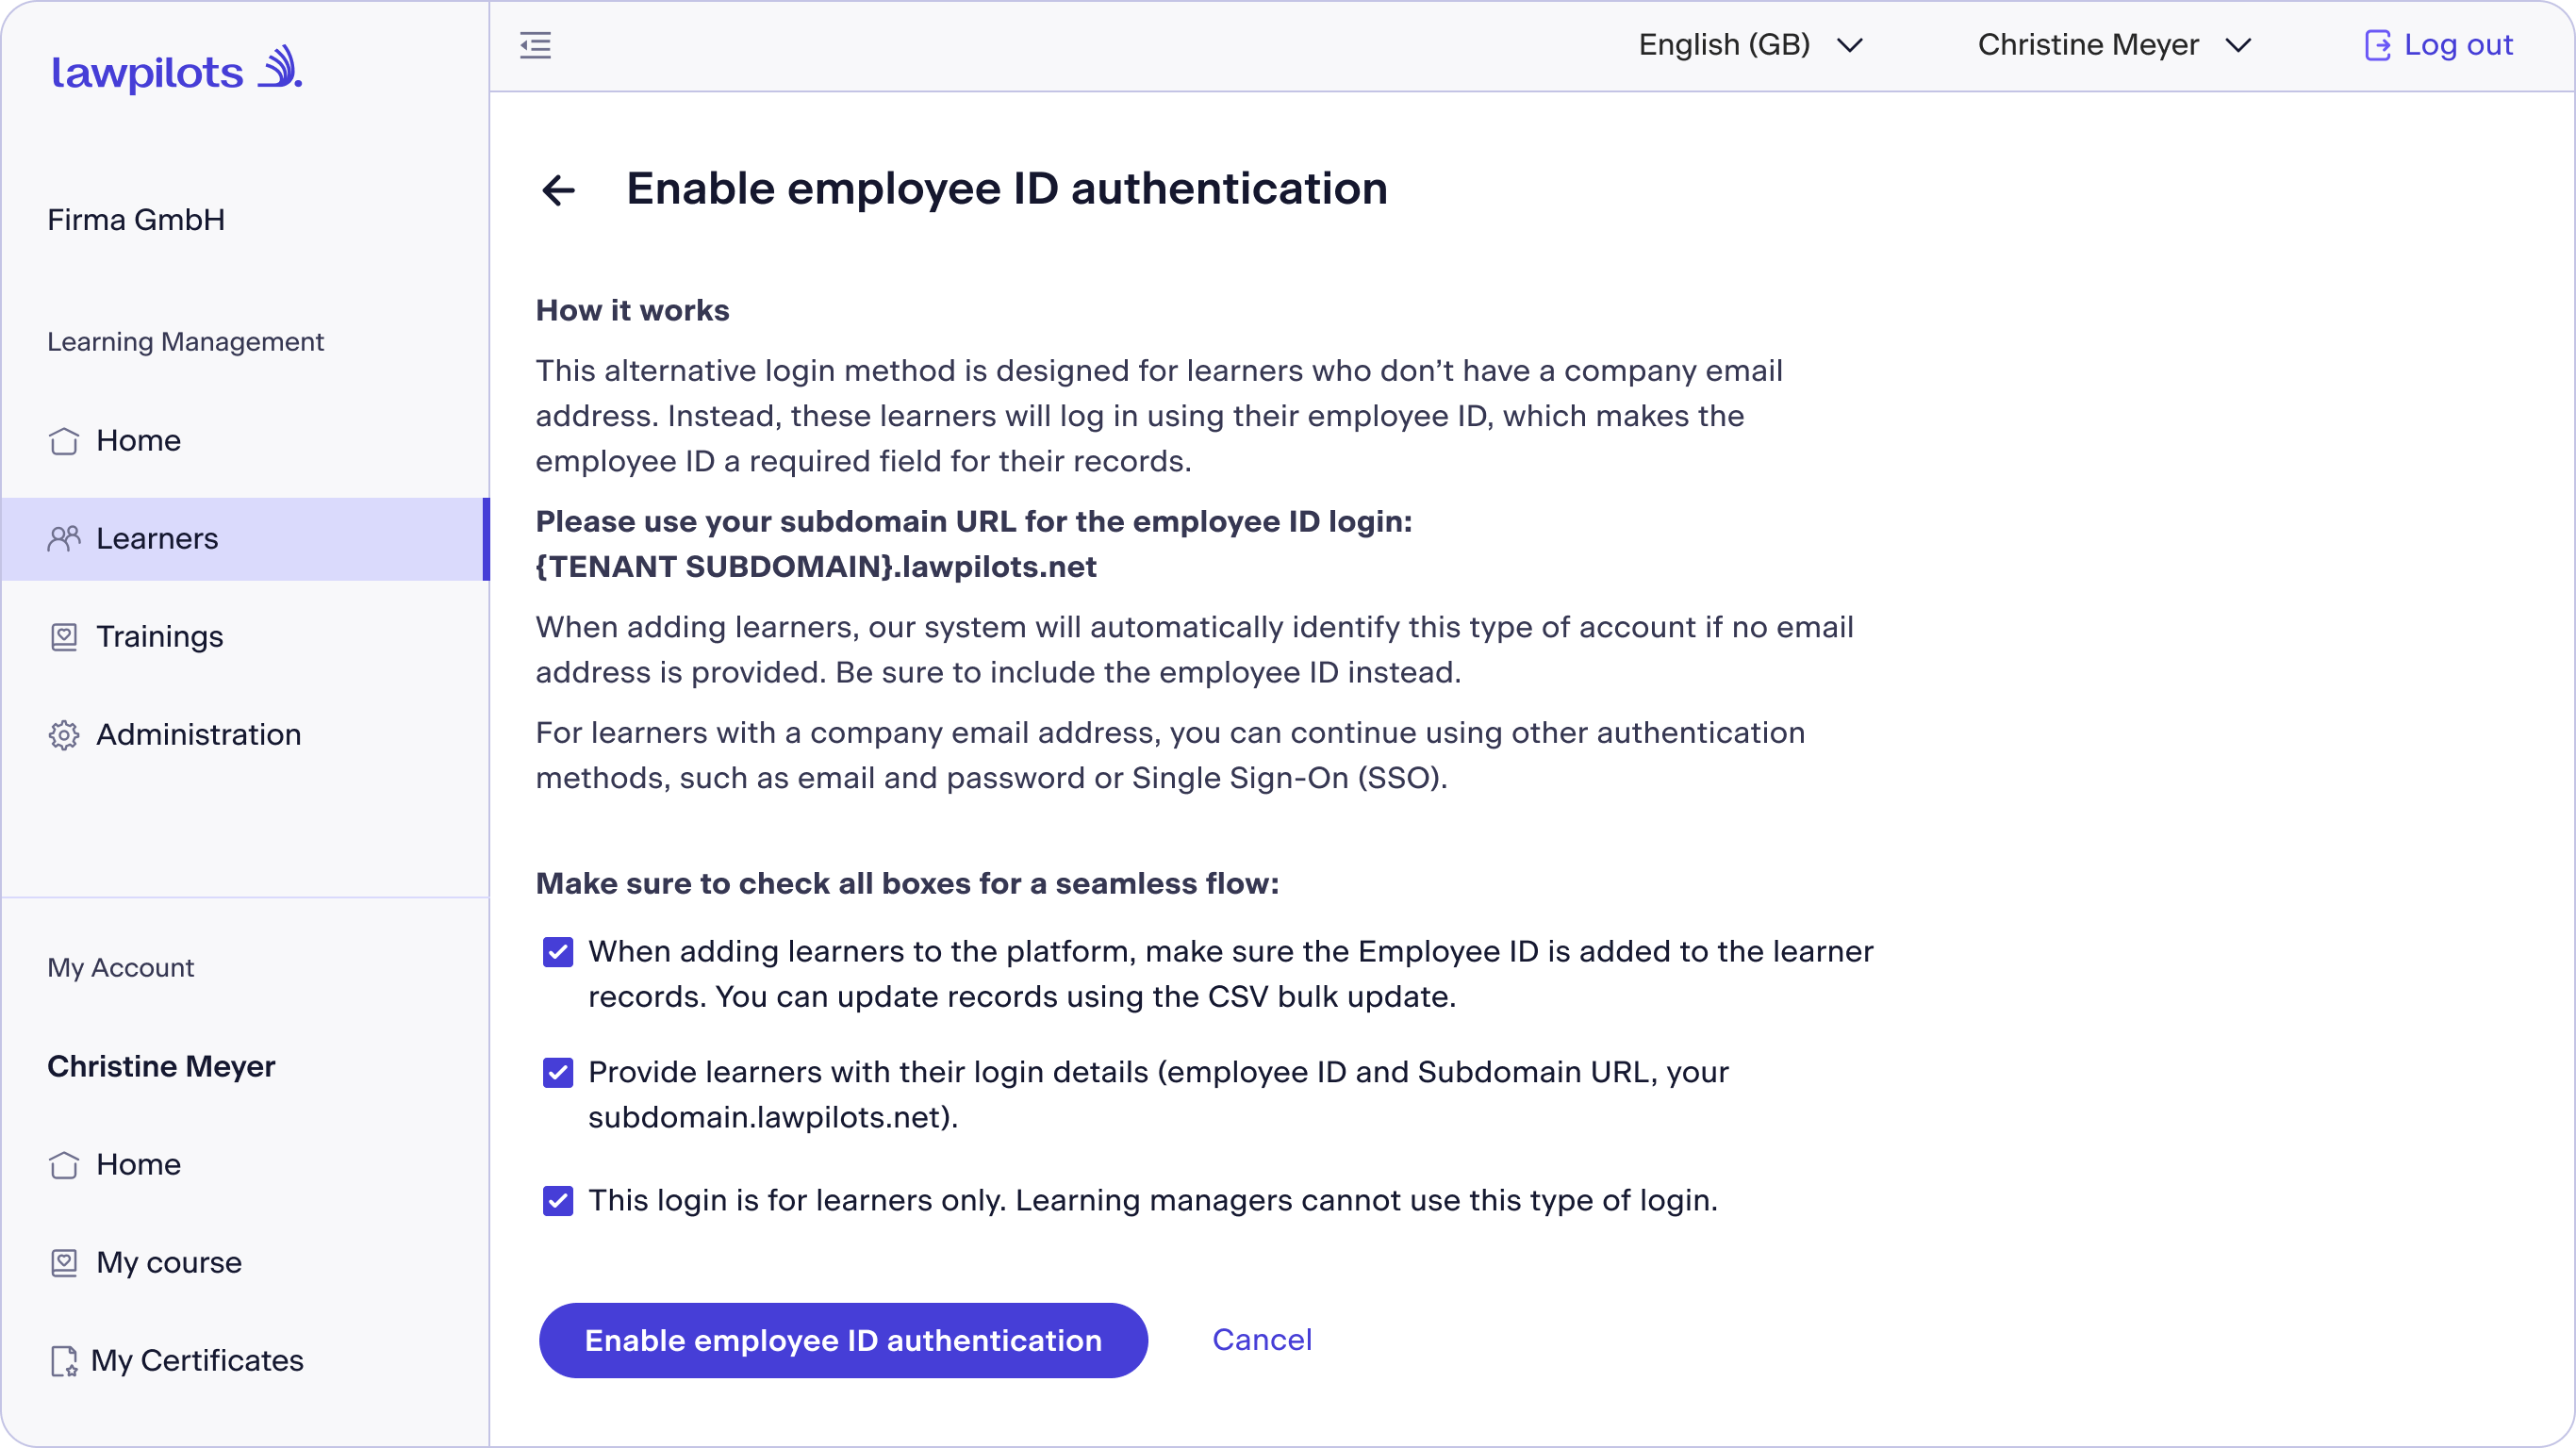Click the Log out link text

[2458, 45]
